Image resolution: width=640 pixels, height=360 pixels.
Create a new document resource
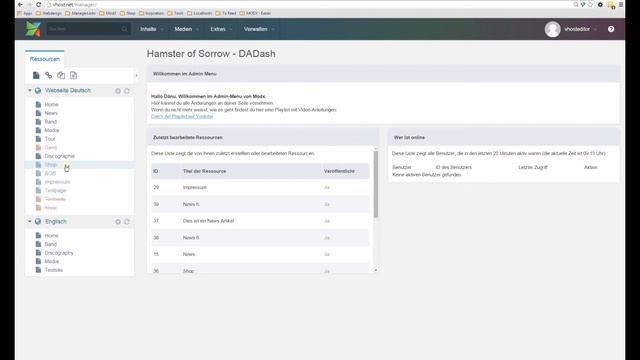(36, 75)
